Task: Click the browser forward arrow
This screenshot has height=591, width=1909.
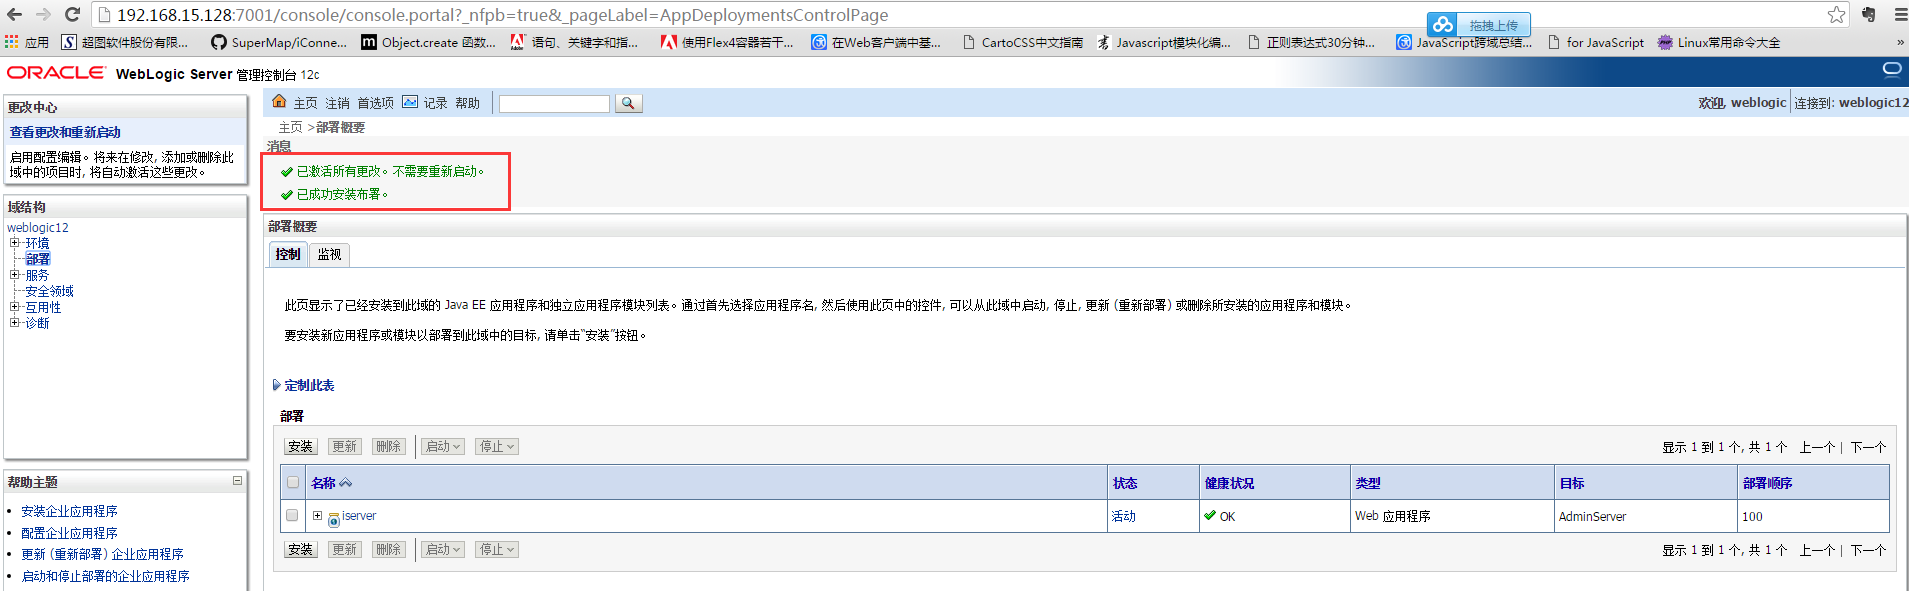Action: [43, 14]
